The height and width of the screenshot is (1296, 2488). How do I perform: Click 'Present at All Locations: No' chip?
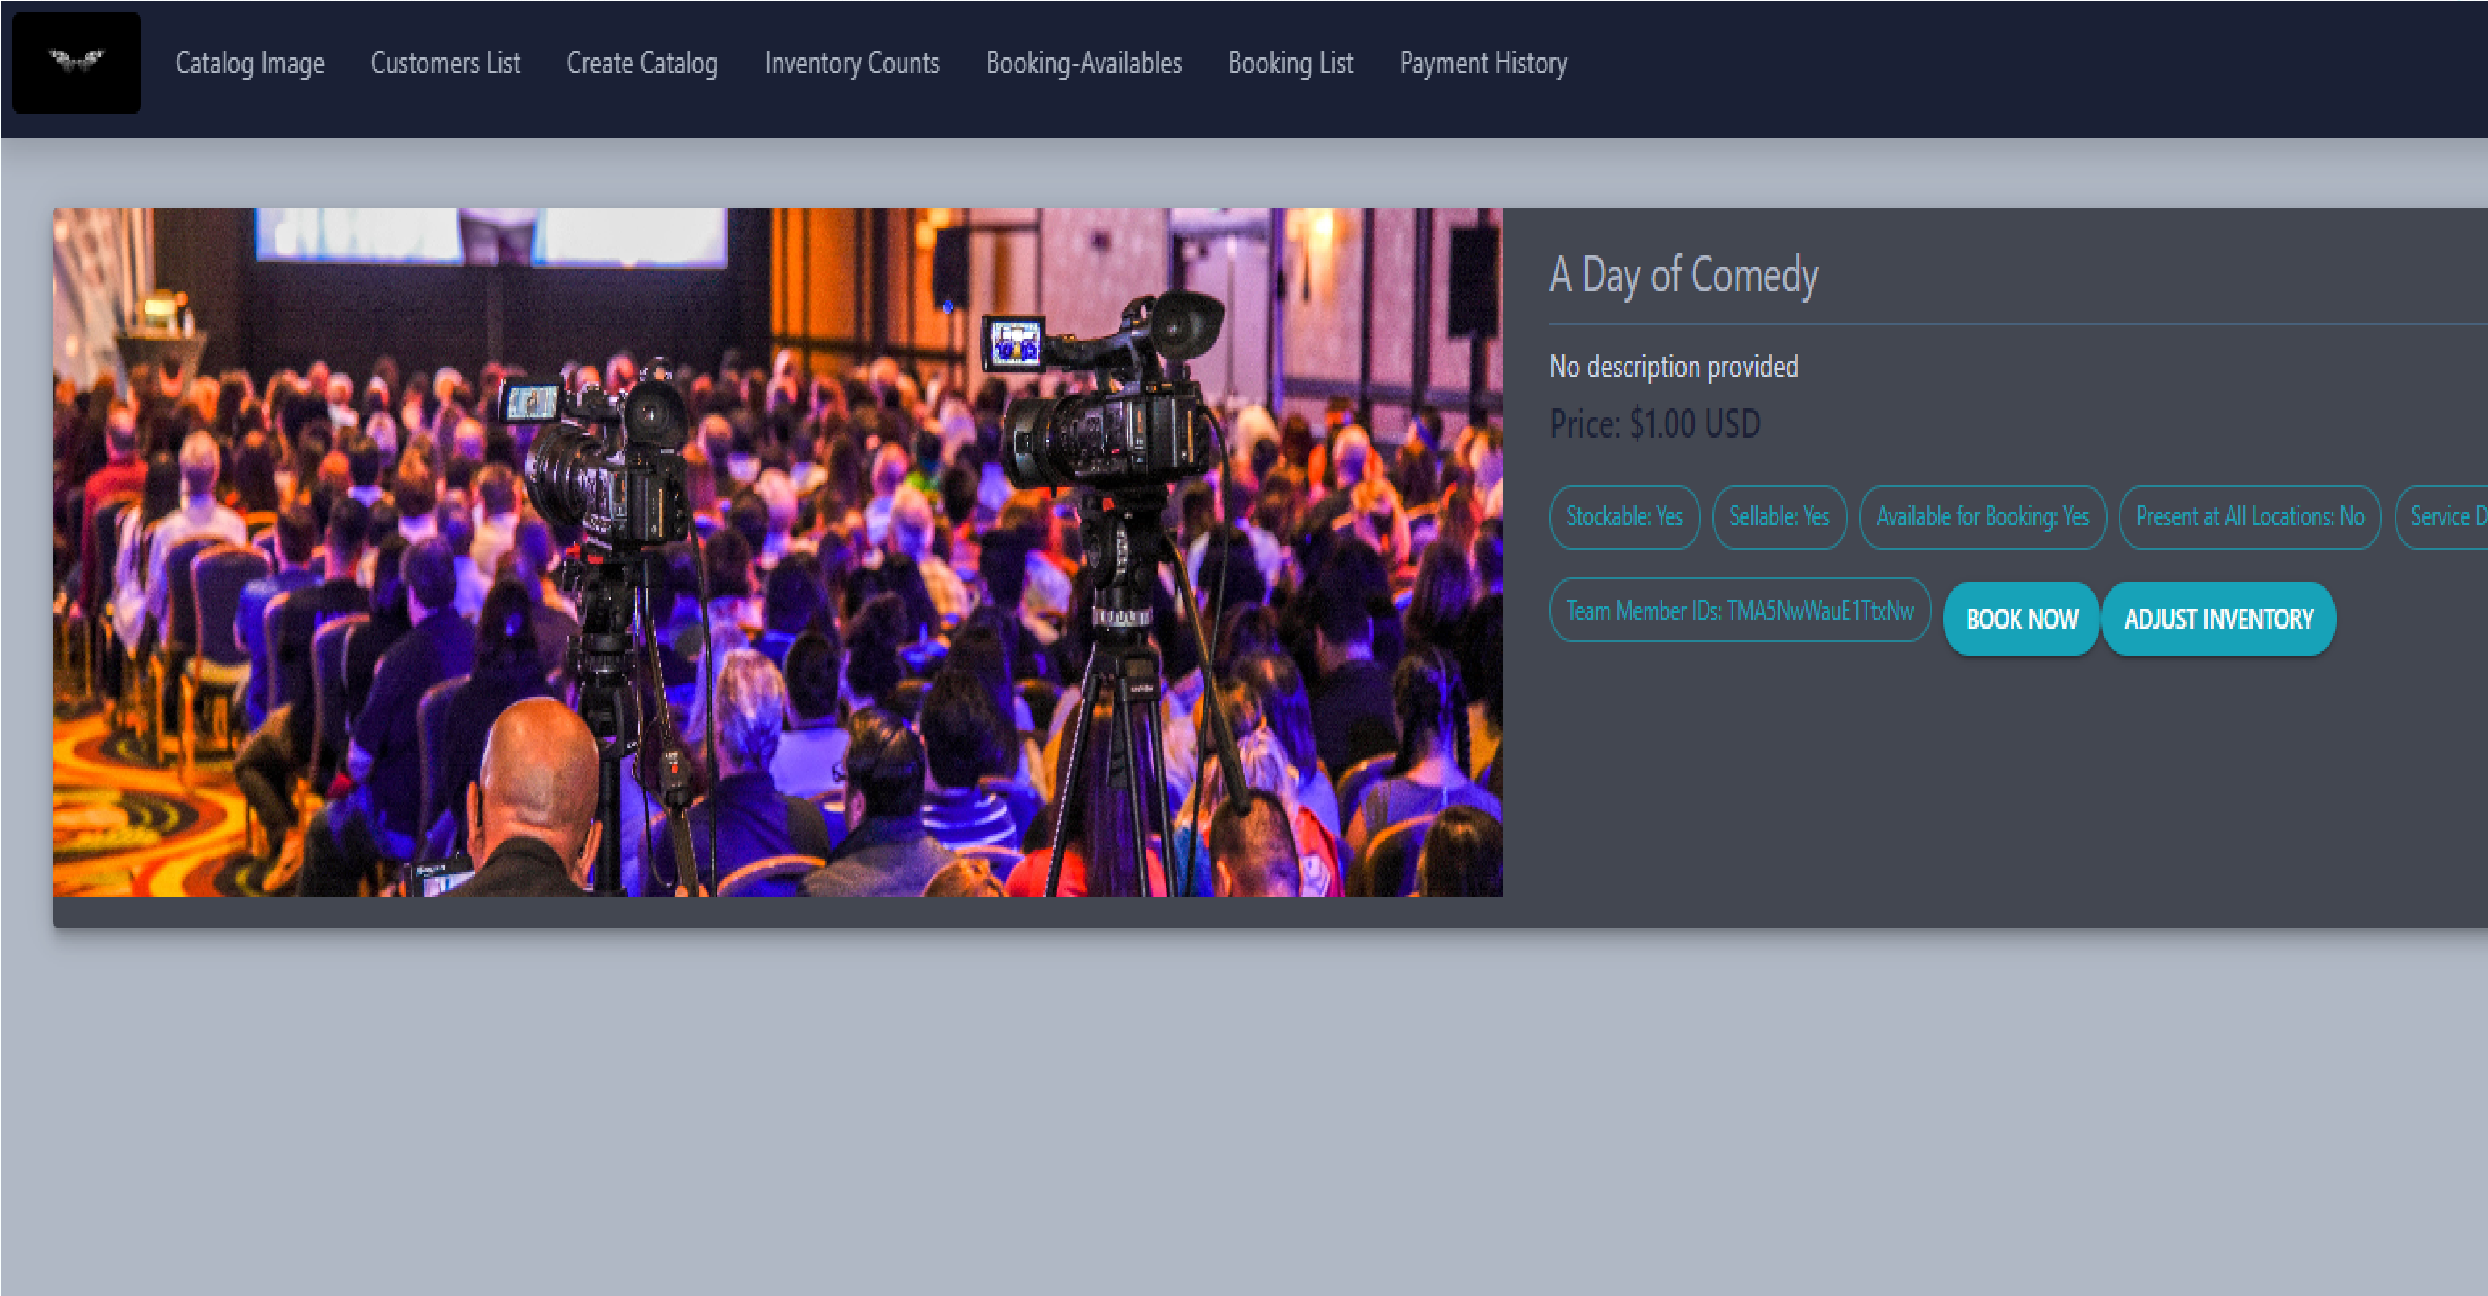pos(2250,517)
